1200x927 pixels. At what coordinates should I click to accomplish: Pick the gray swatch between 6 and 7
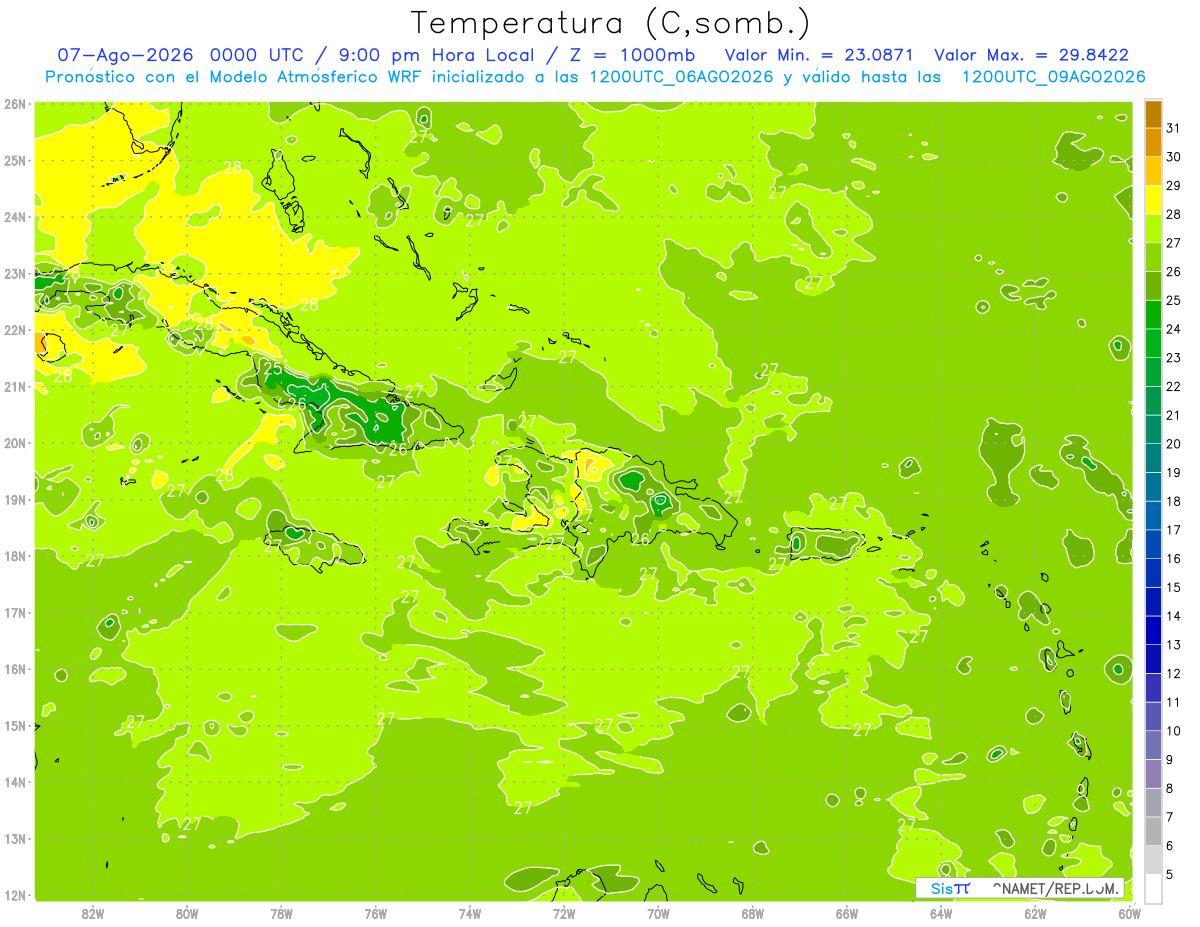click(x=1153, y=830)
